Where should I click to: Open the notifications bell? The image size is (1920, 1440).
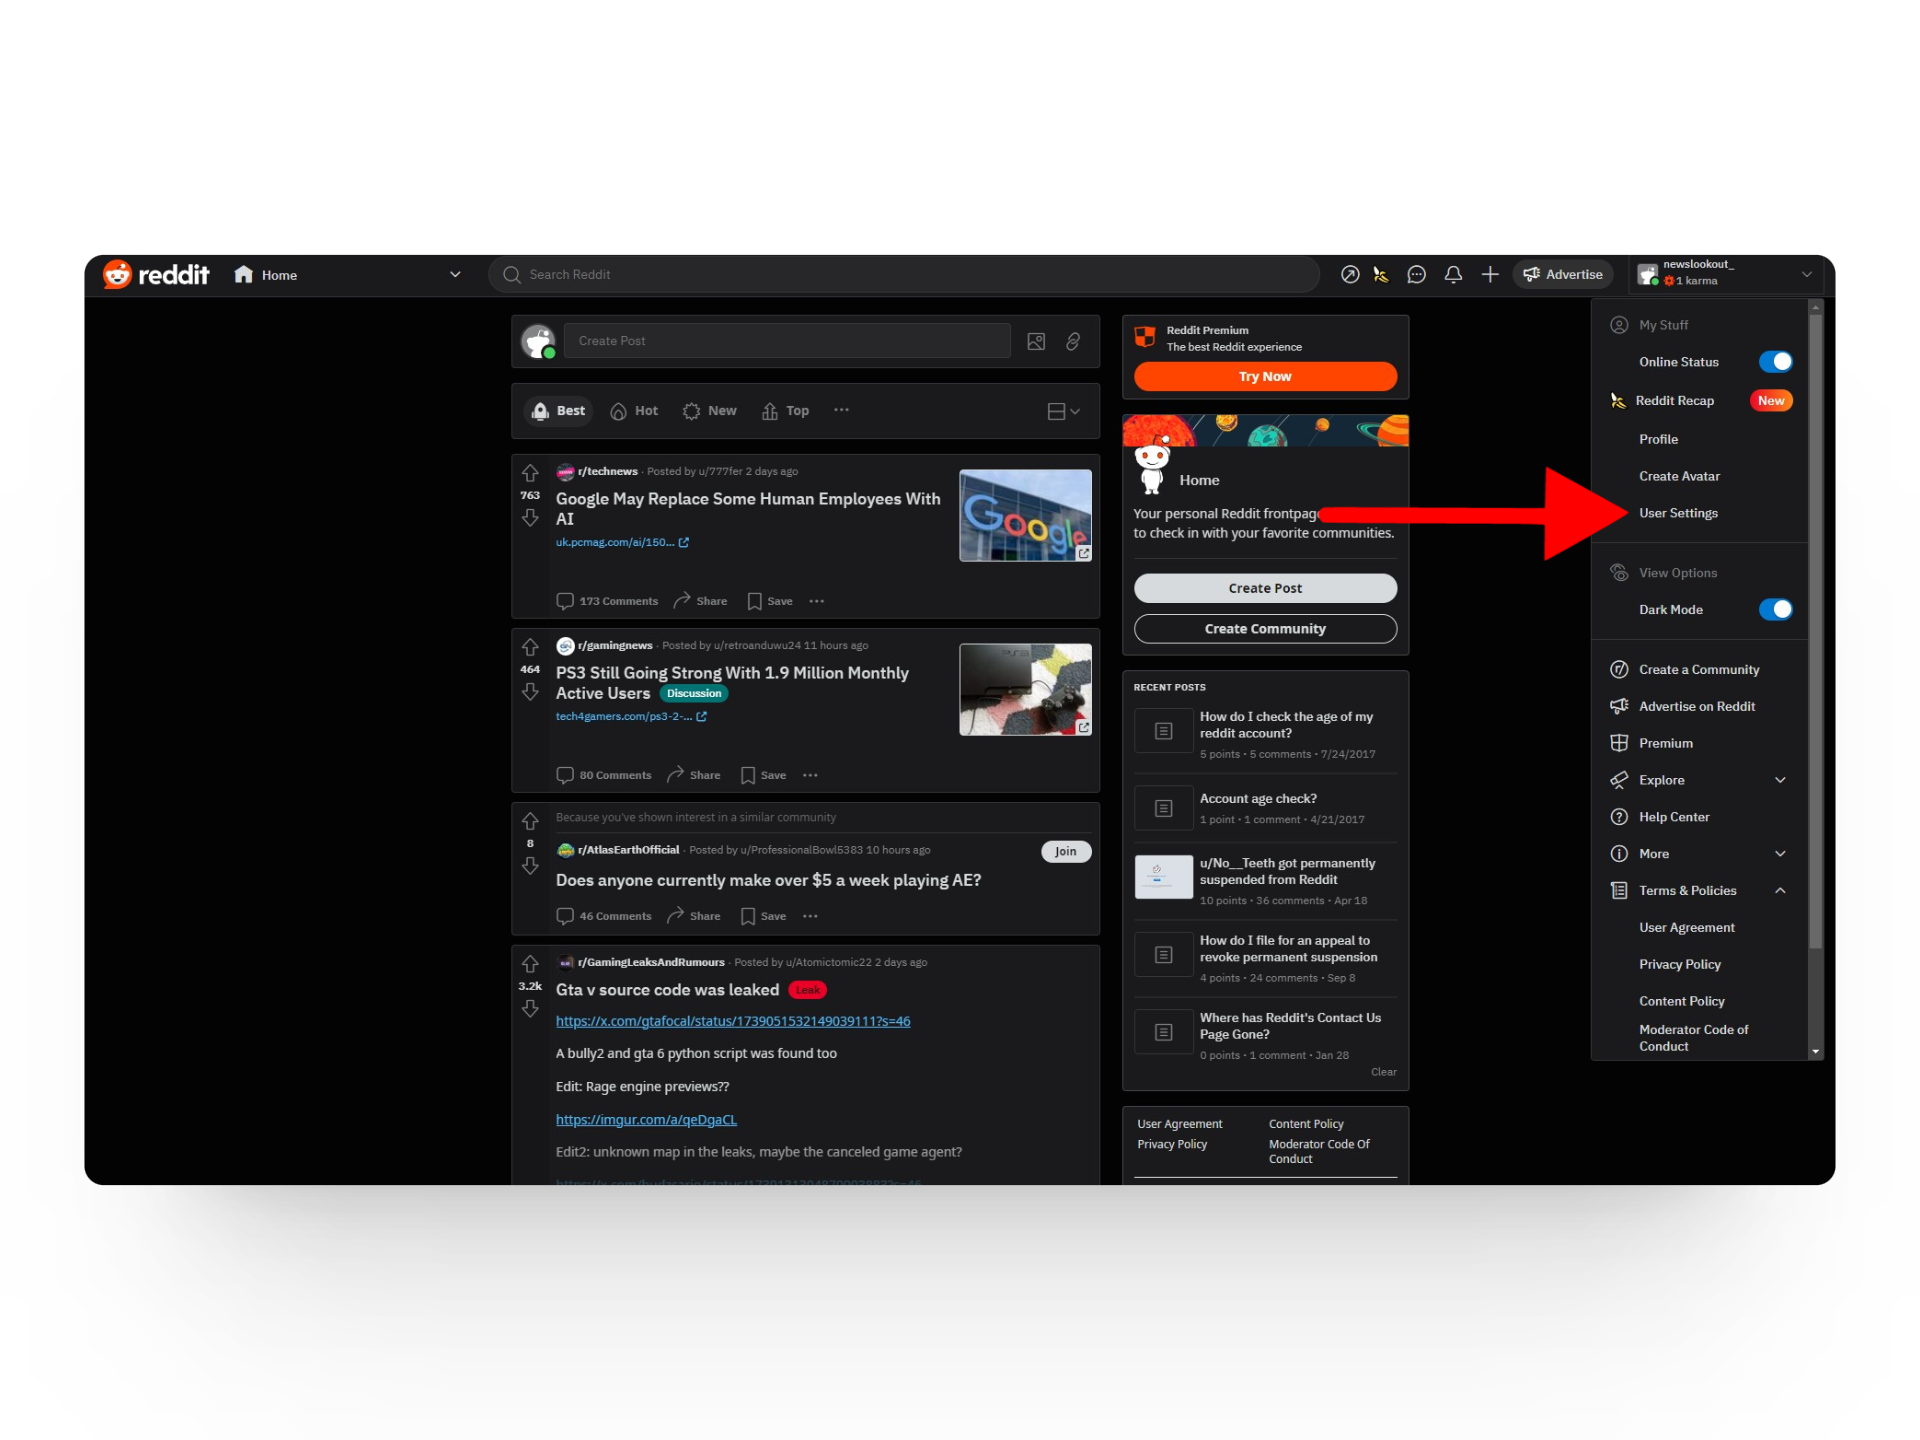(1453, 274)
